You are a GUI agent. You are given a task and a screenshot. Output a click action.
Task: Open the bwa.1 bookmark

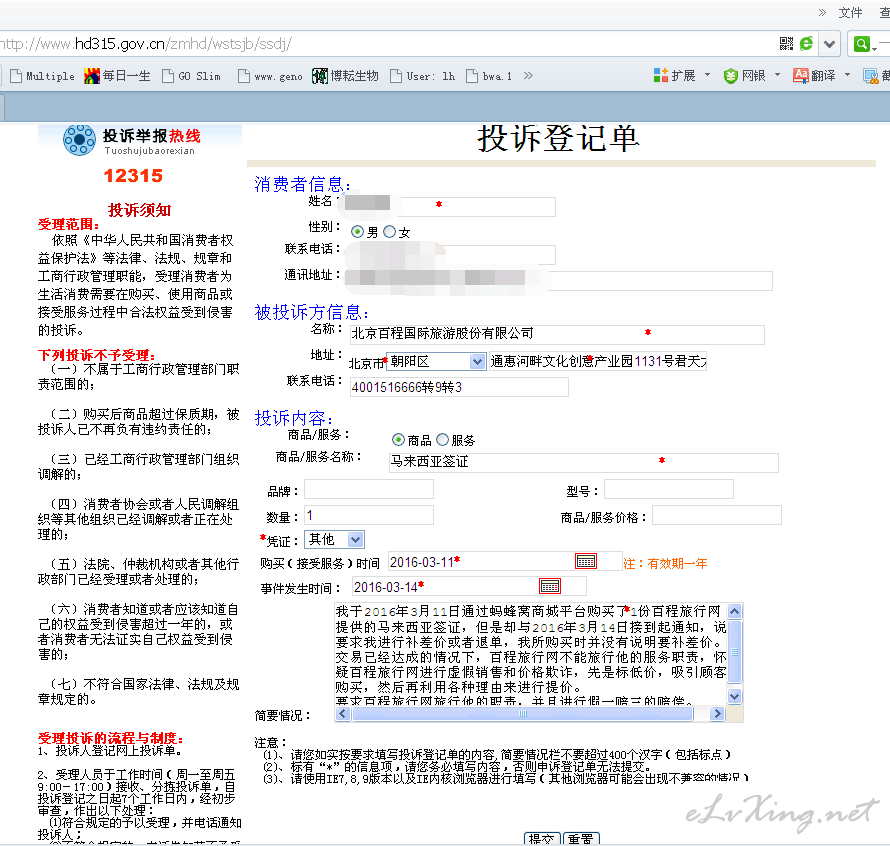pos(489,76)
